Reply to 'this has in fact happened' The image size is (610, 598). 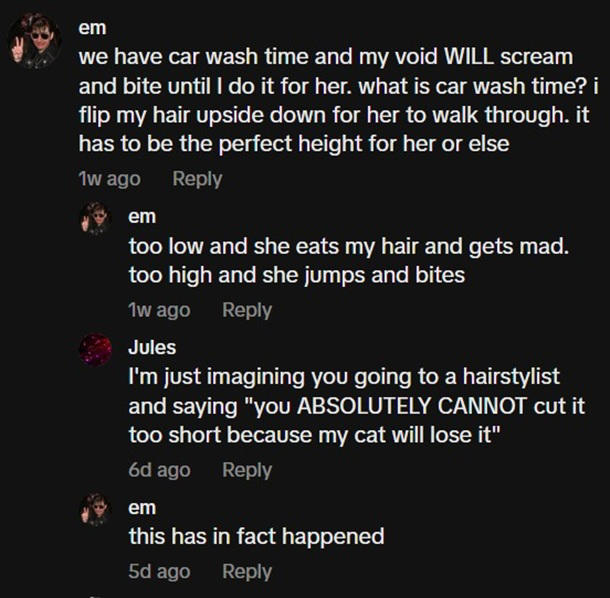coord(247,572)
